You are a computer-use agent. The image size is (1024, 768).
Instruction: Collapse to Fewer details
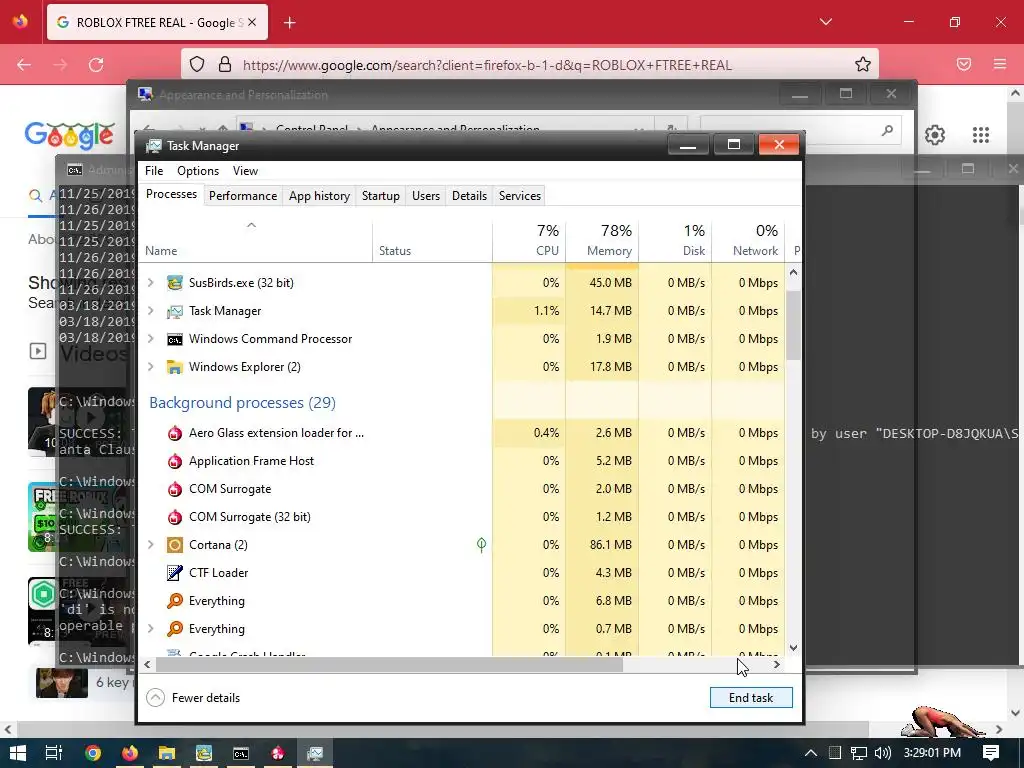pyautogui.click(x=193, y=697)
